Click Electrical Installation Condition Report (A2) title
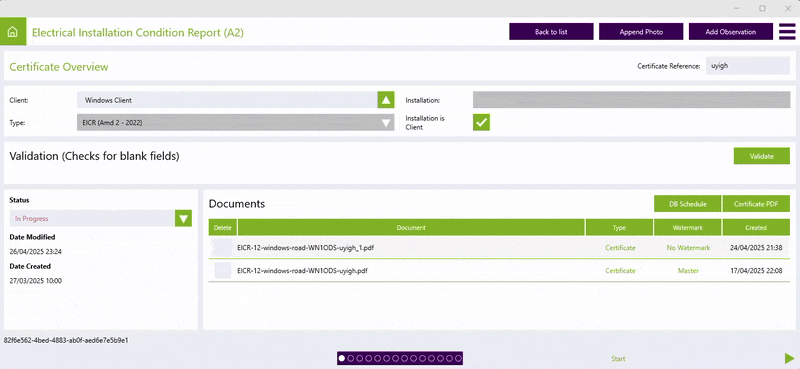This screenshot has width=800, height=369. 138,33
